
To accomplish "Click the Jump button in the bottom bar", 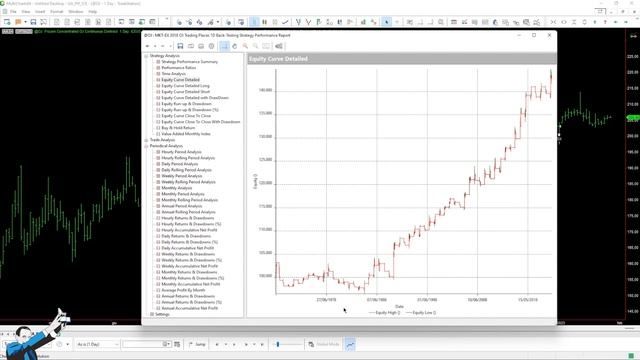I will point(198,344).
